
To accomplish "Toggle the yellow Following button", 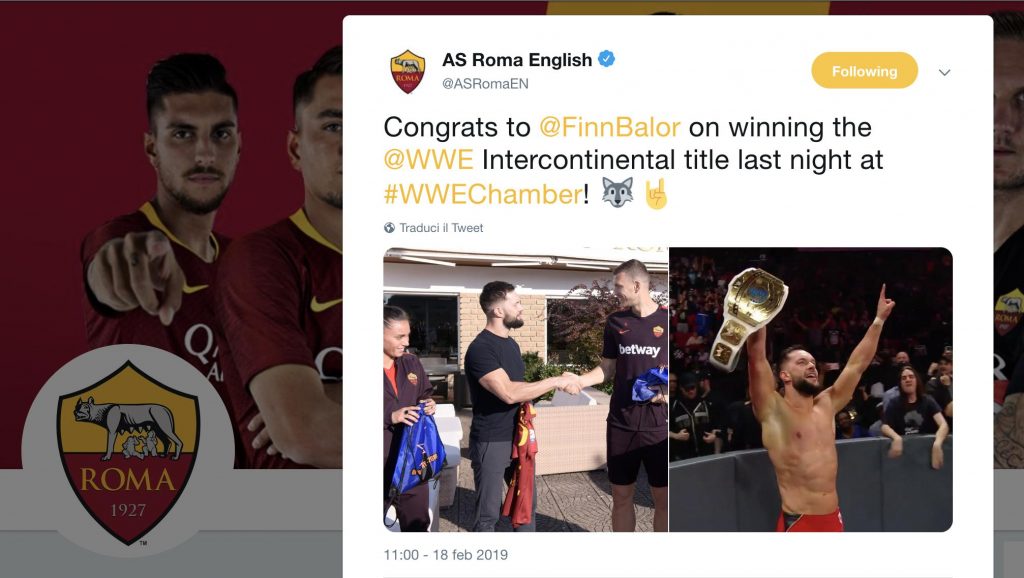I will pos(864,71).
